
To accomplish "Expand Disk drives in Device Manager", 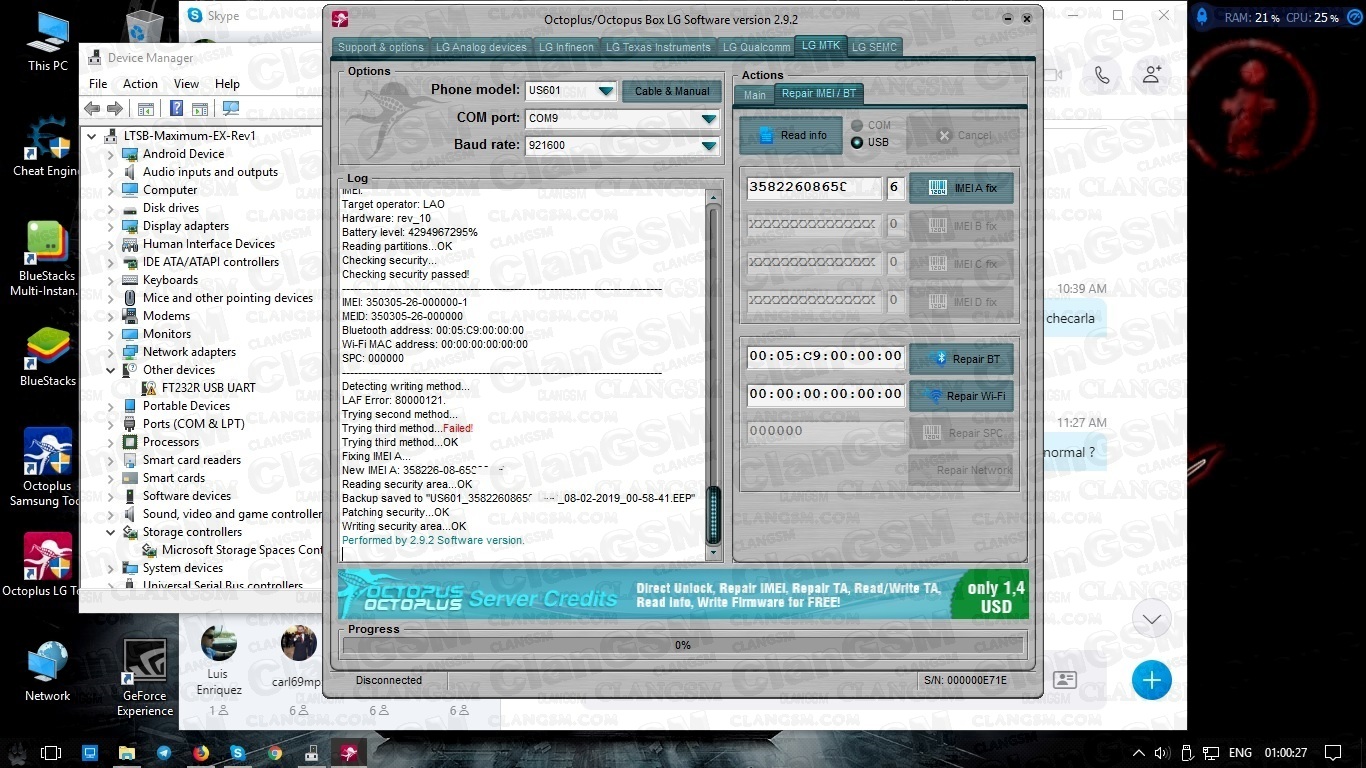I will pyautogui.click(x=111, y=208).
